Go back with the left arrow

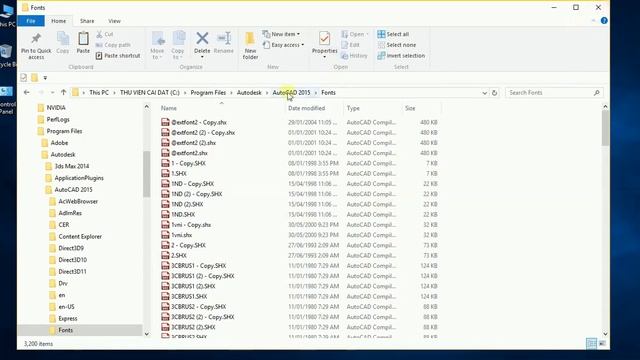click(27, 93)
